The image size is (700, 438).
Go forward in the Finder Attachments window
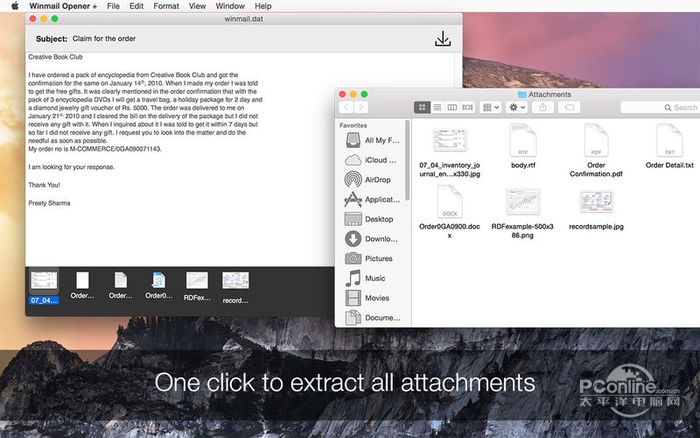[361, 107]
